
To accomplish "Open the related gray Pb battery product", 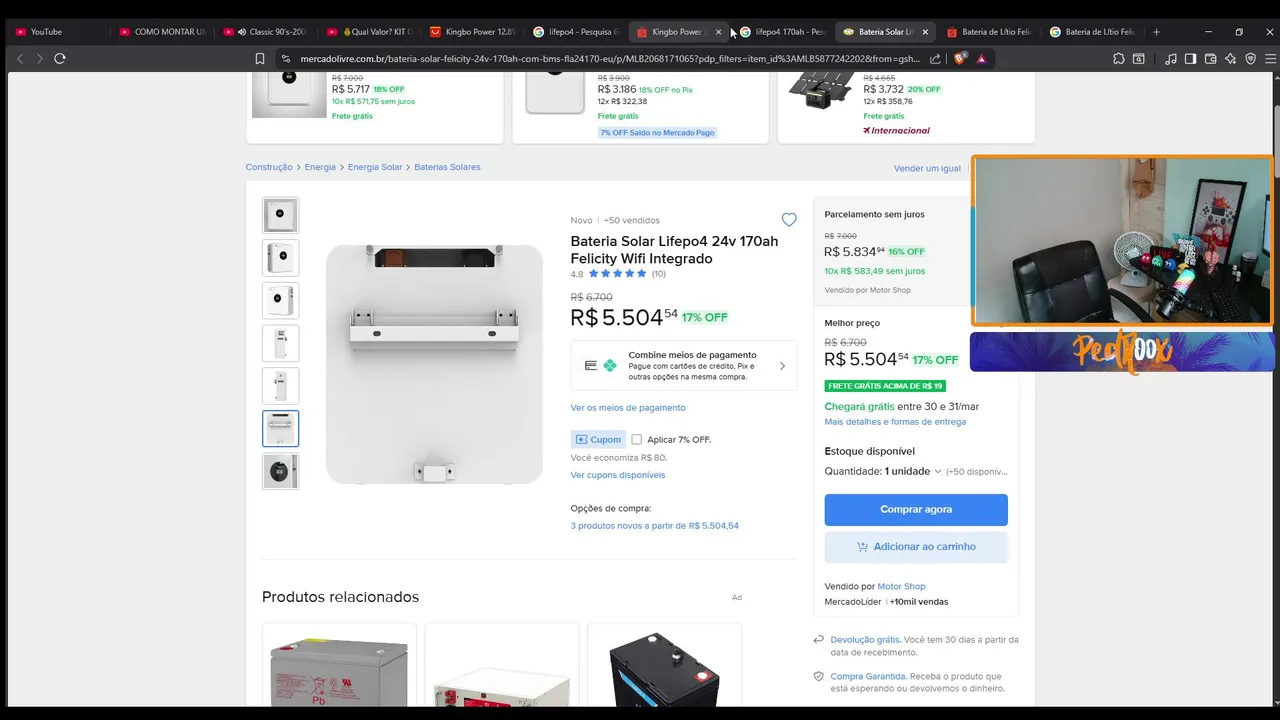I will 339,666.
